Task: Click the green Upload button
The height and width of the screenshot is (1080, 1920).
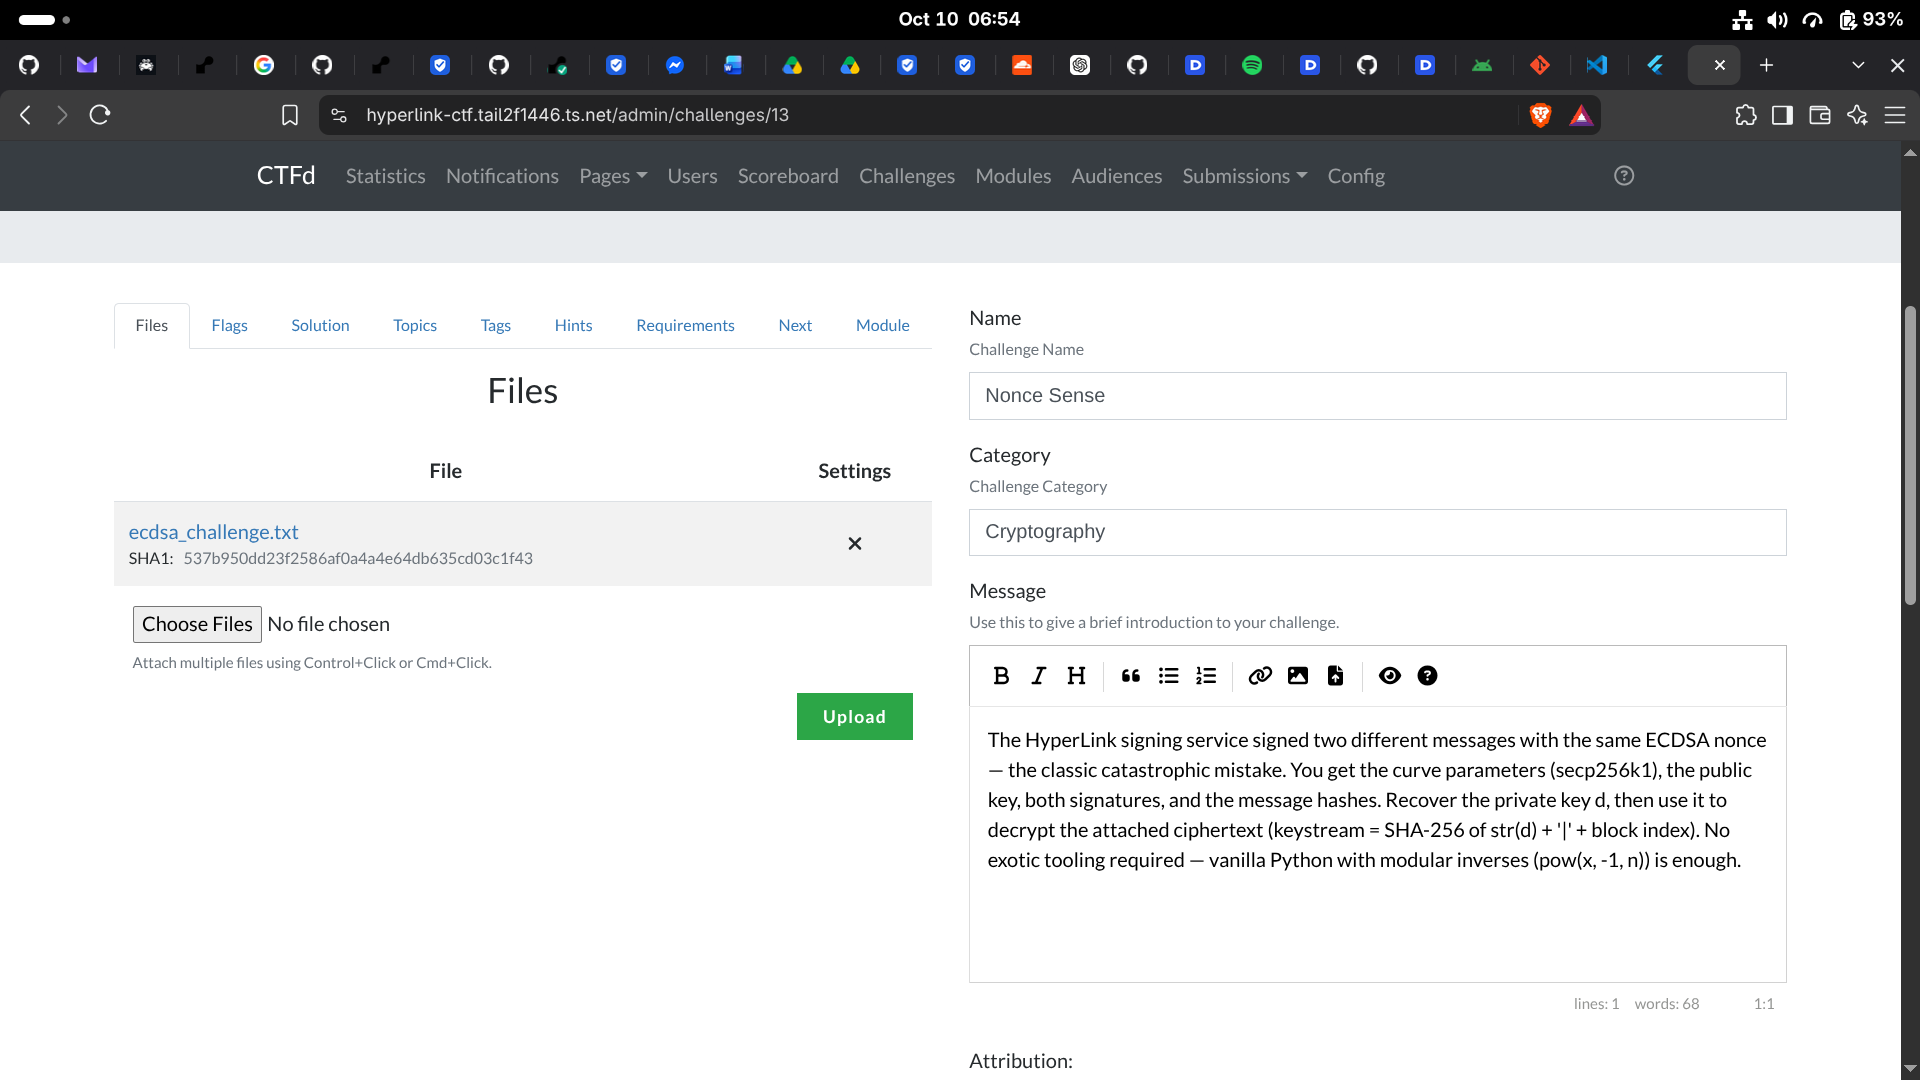Action: (855, 717)
